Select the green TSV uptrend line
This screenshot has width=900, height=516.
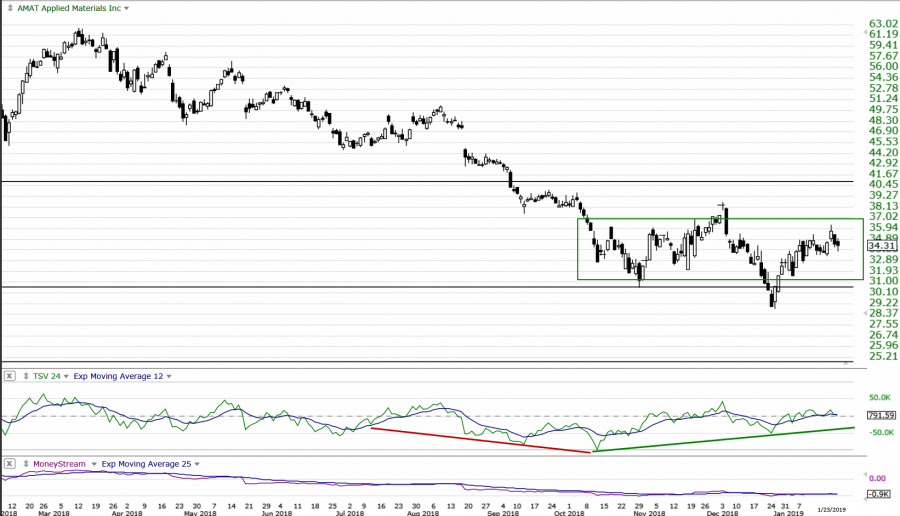tap(723, 440)
